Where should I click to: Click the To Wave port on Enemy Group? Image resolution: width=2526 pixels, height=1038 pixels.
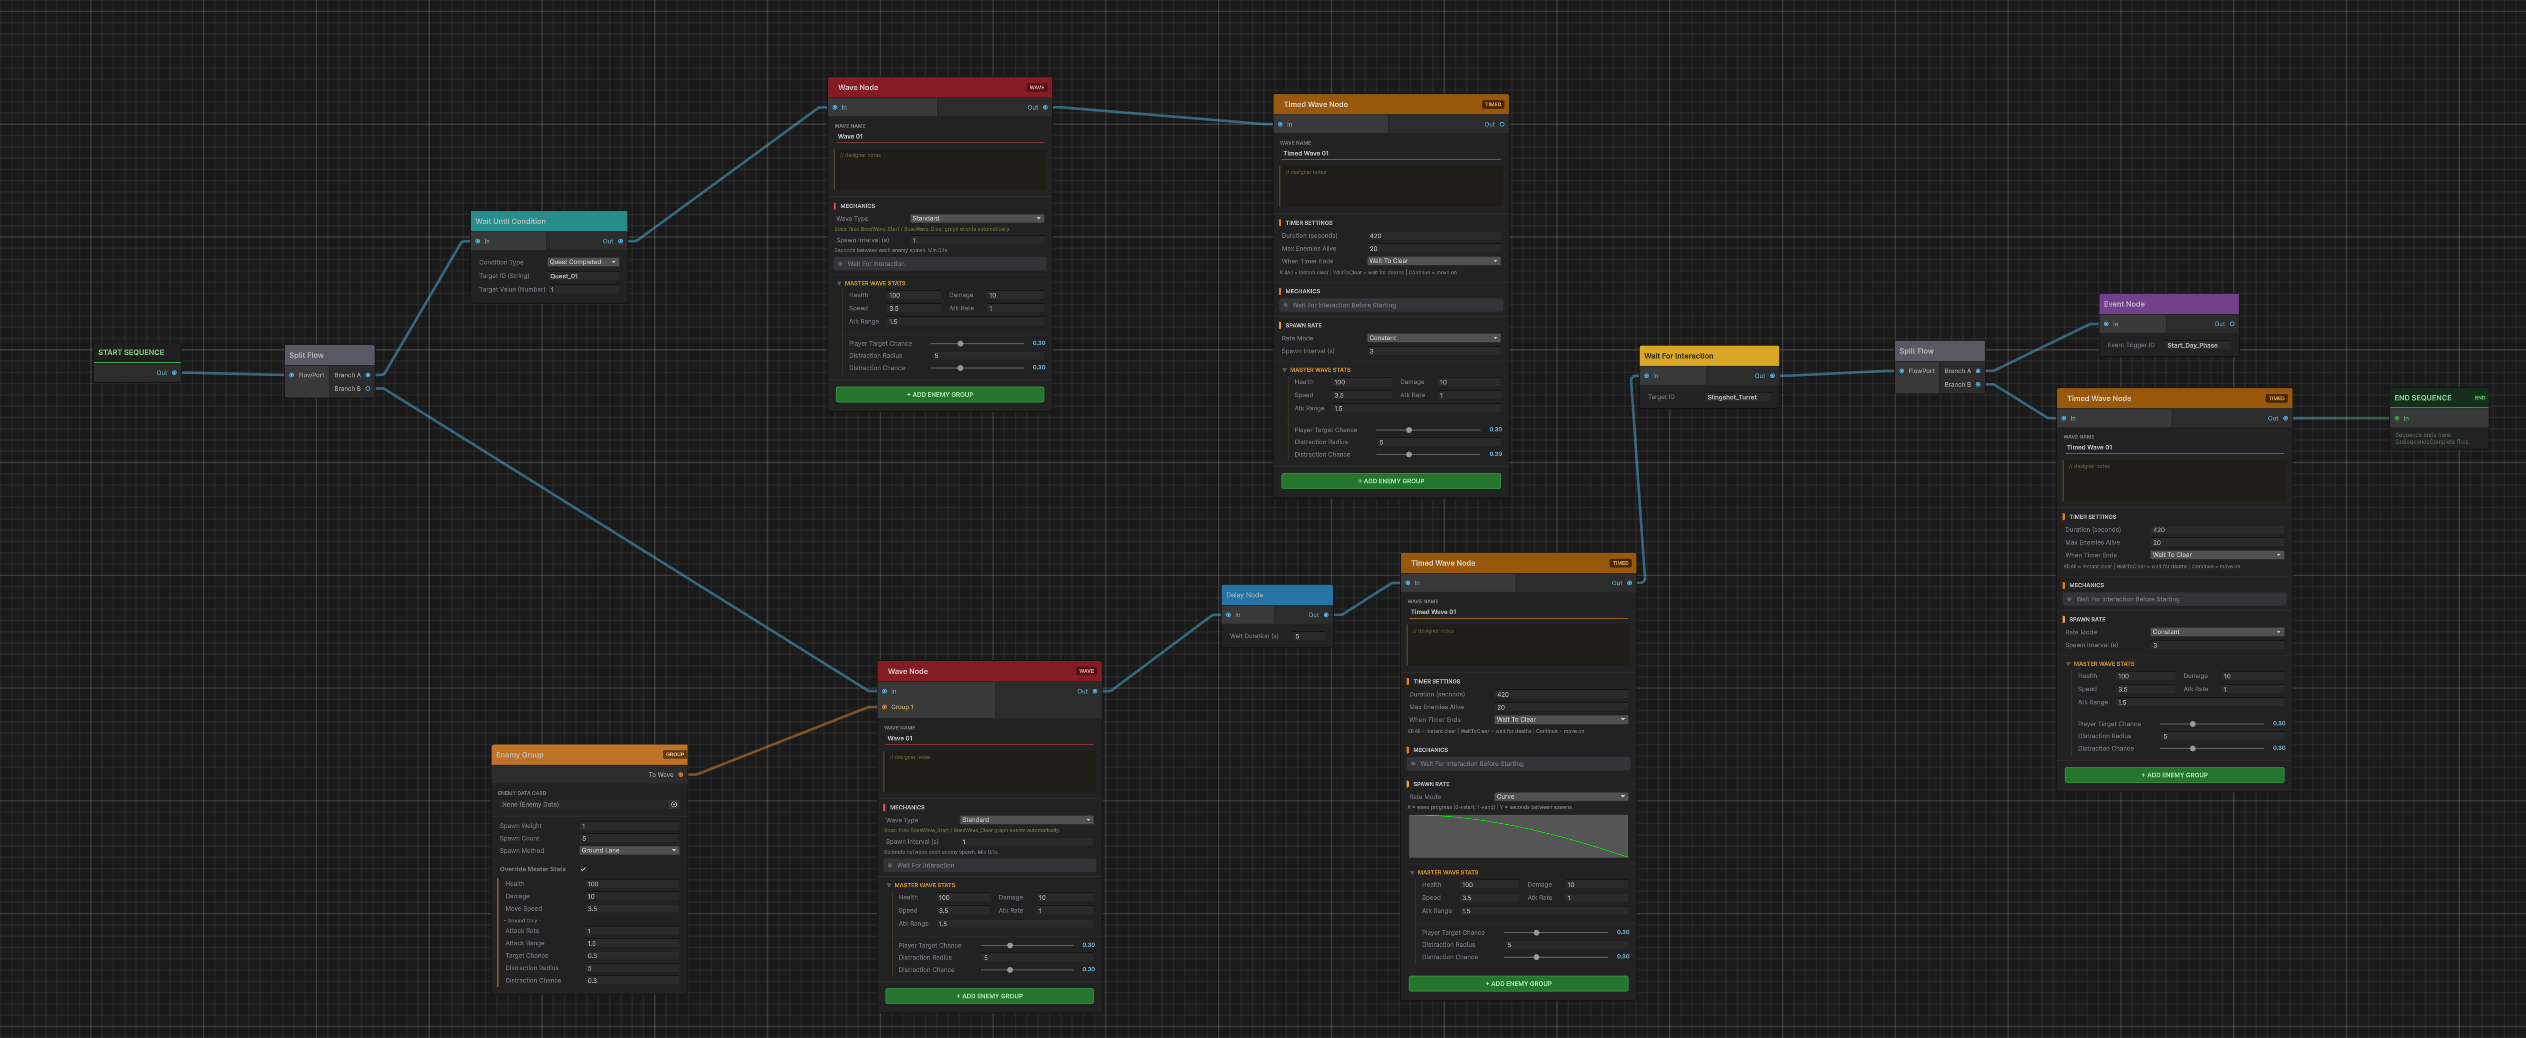pyautogui.click(x=681, y=774)
